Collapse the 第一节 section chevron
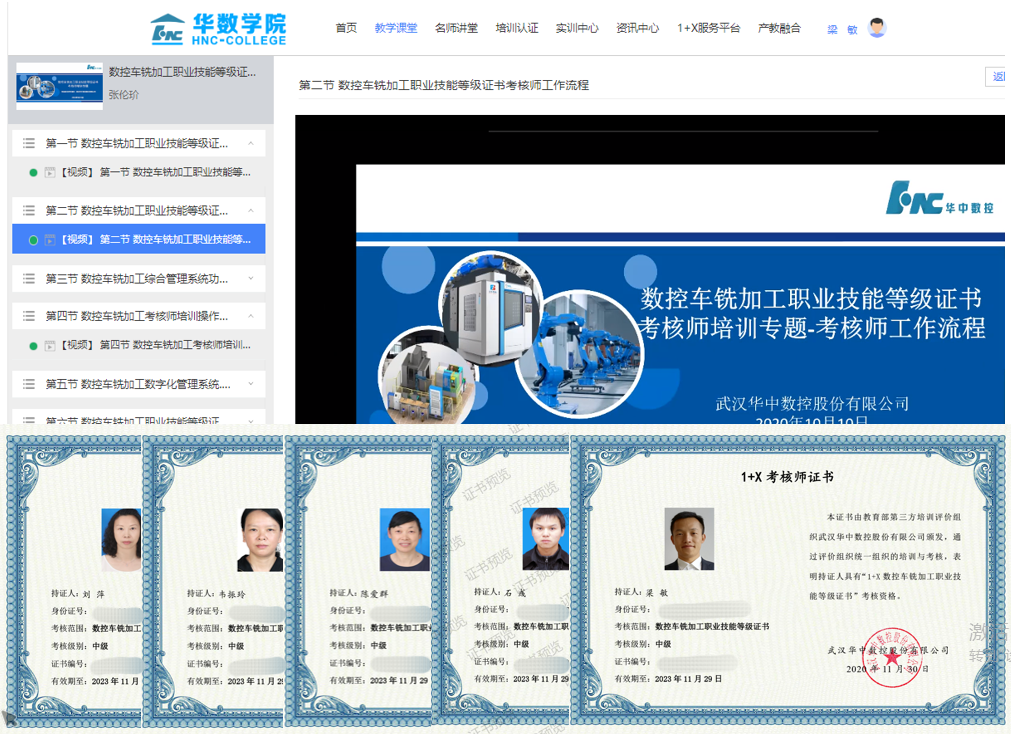 [x=250, y=144]
